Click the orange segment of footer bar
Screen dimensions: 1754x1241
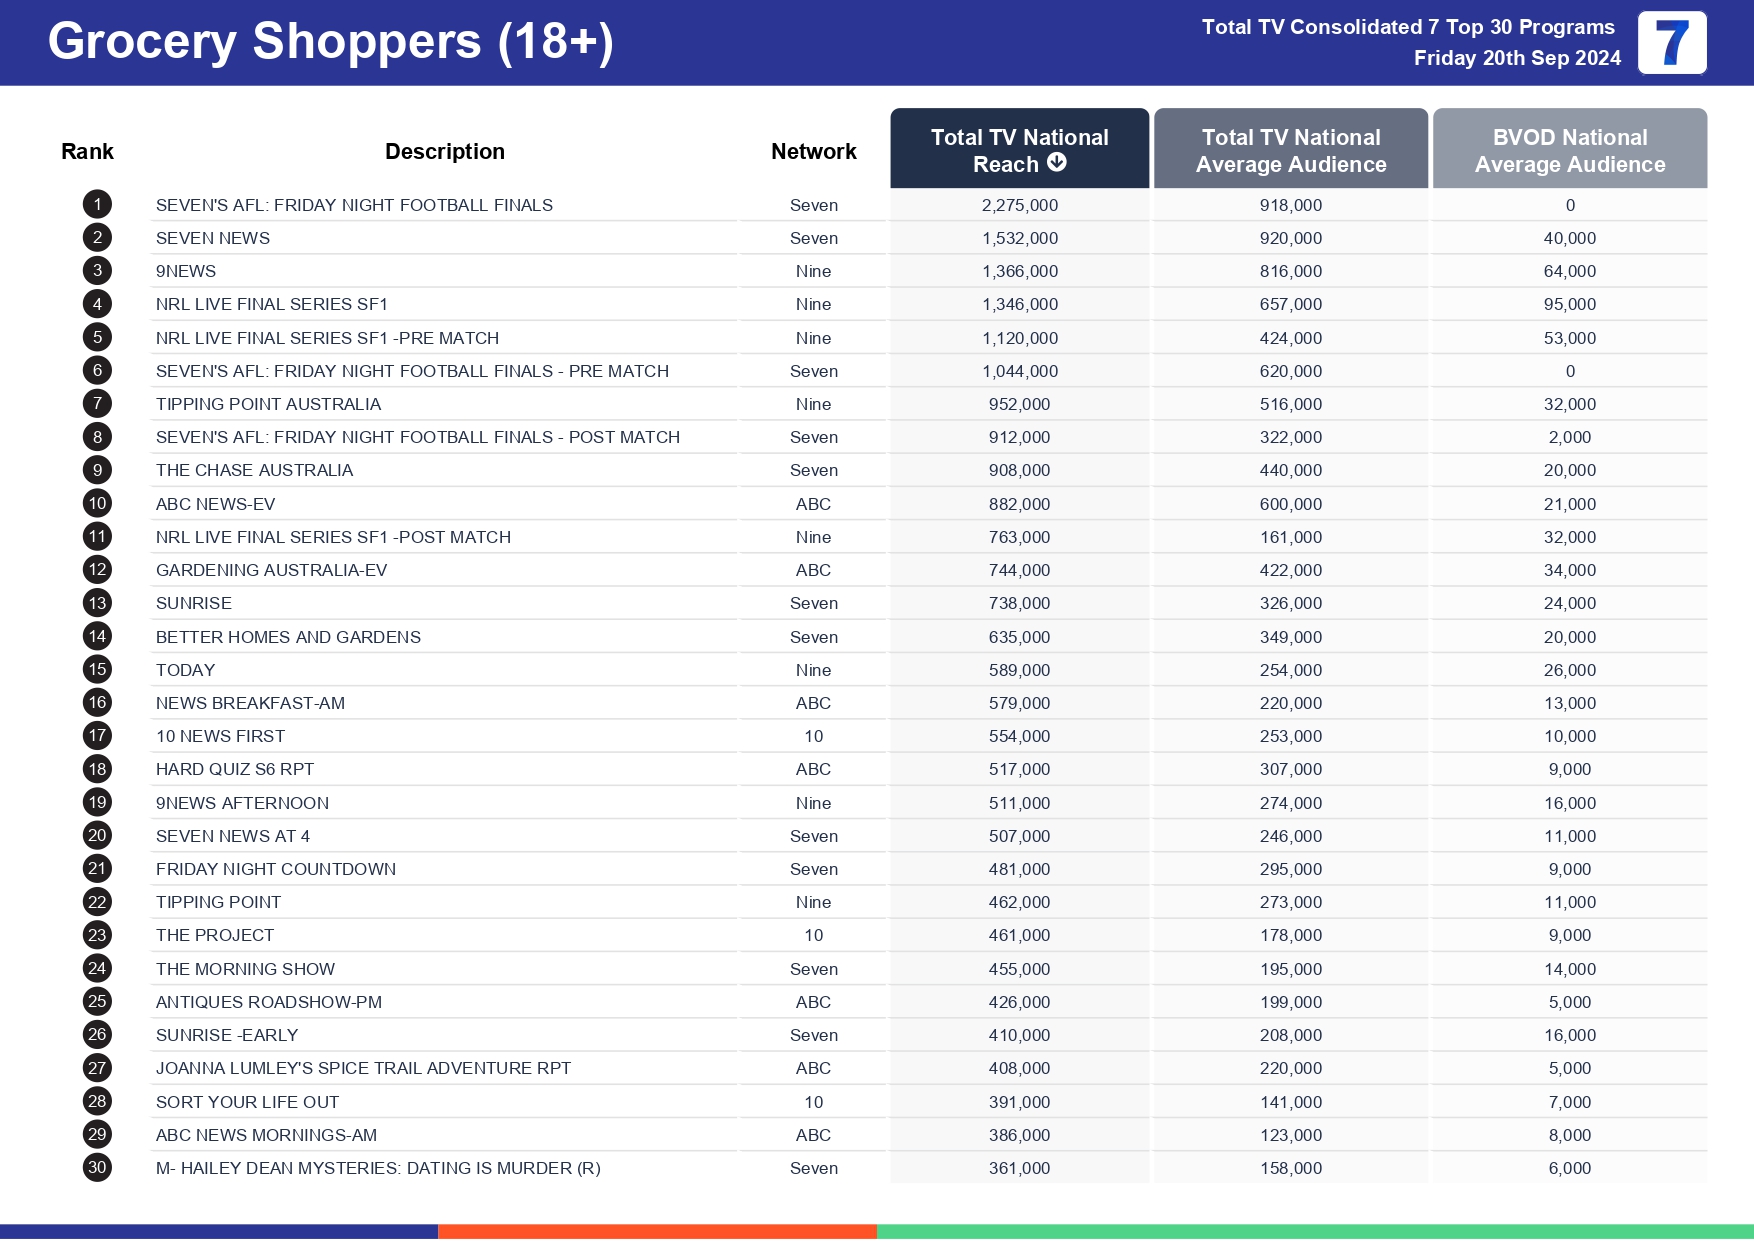pos(657,1231)
